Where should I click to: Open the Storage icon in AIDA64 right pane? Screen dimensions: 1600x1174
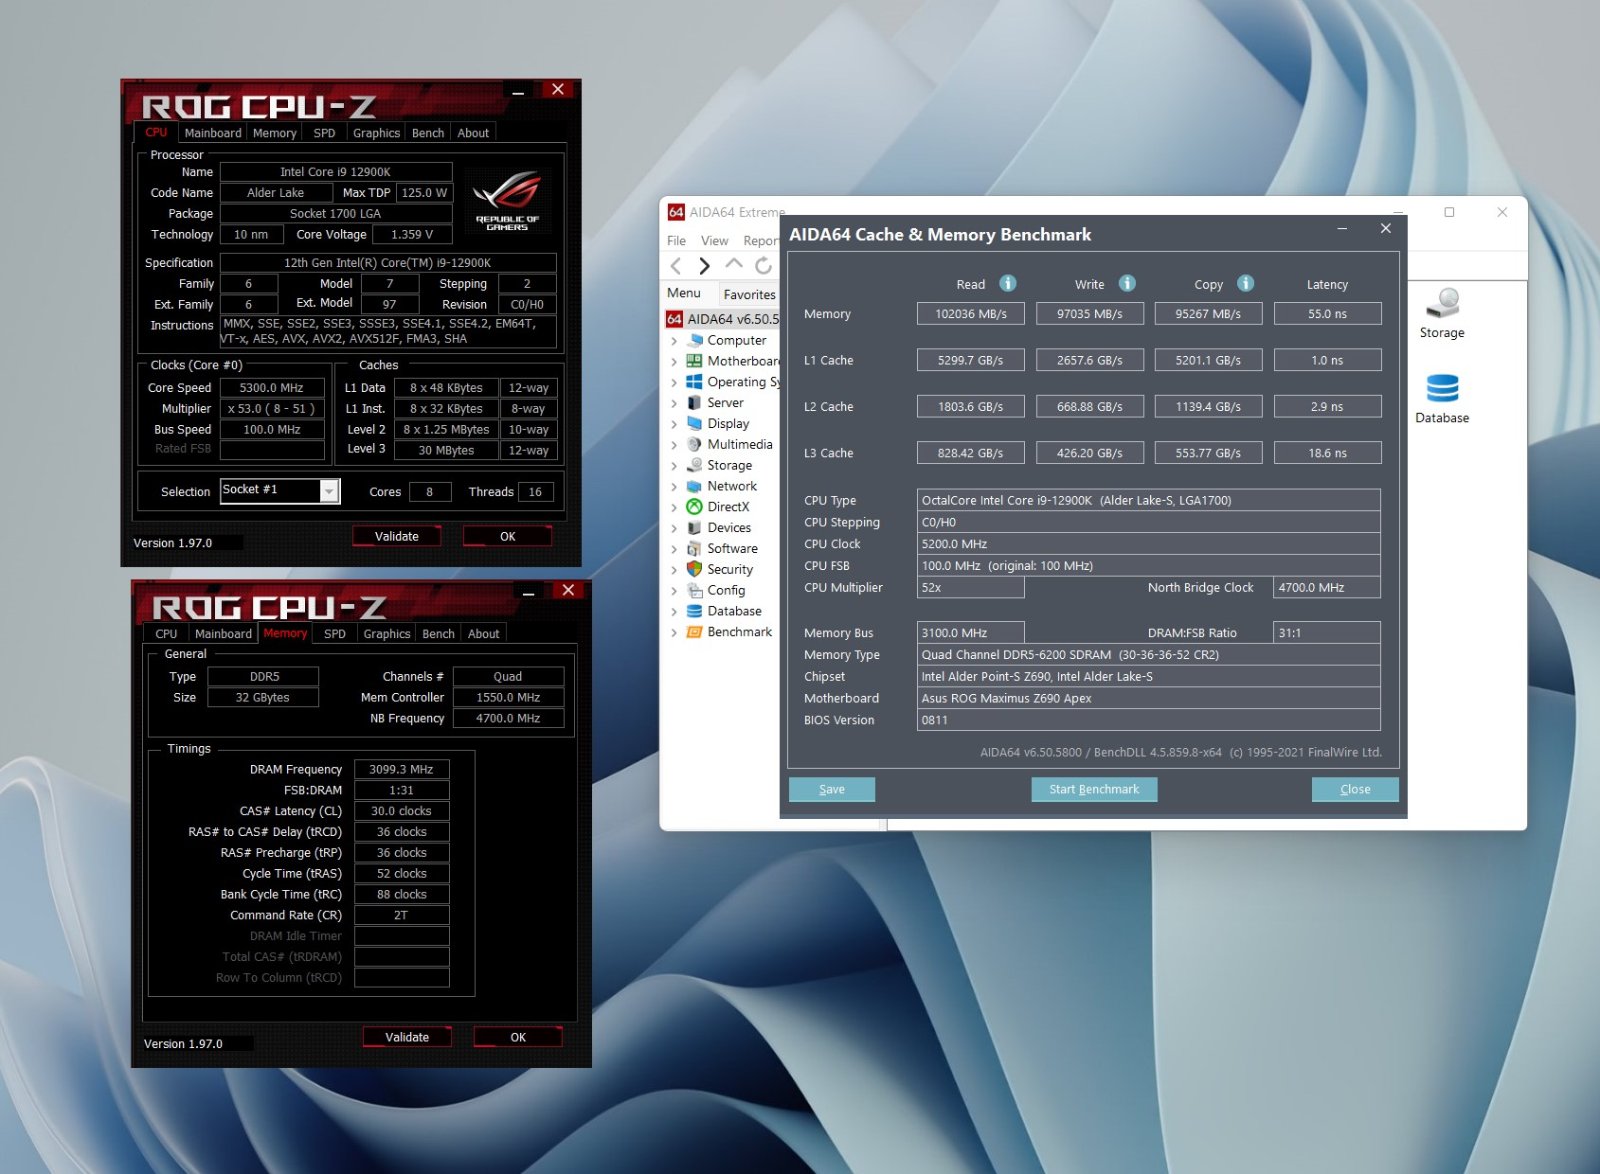(x=1442, y=312)
